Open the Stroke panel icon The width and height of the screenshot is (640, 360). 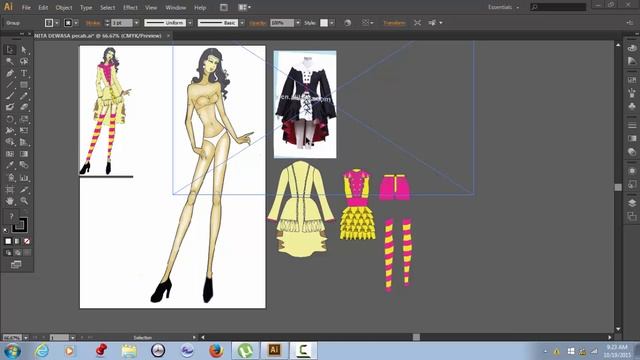pyautogui.click(x=632, y=125)
